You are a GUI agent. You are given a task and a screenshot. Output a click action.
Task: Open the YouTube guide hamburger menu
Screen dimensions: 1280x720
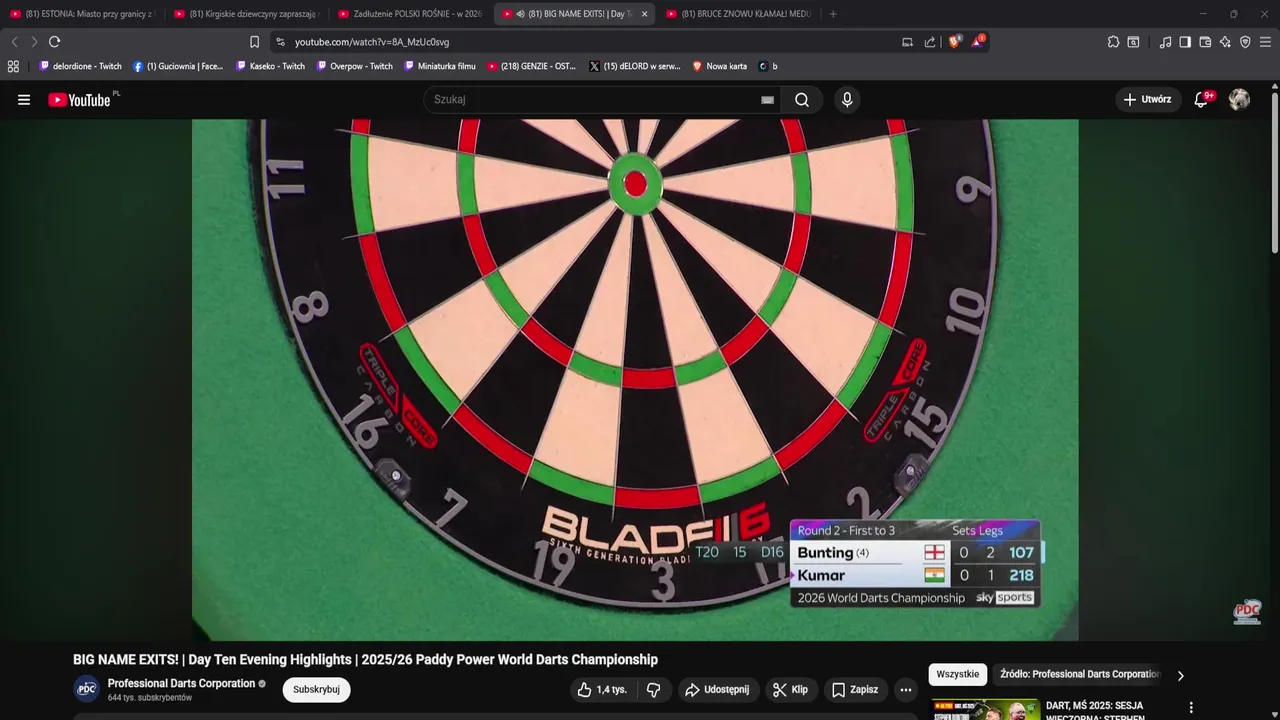coord(24,99)
